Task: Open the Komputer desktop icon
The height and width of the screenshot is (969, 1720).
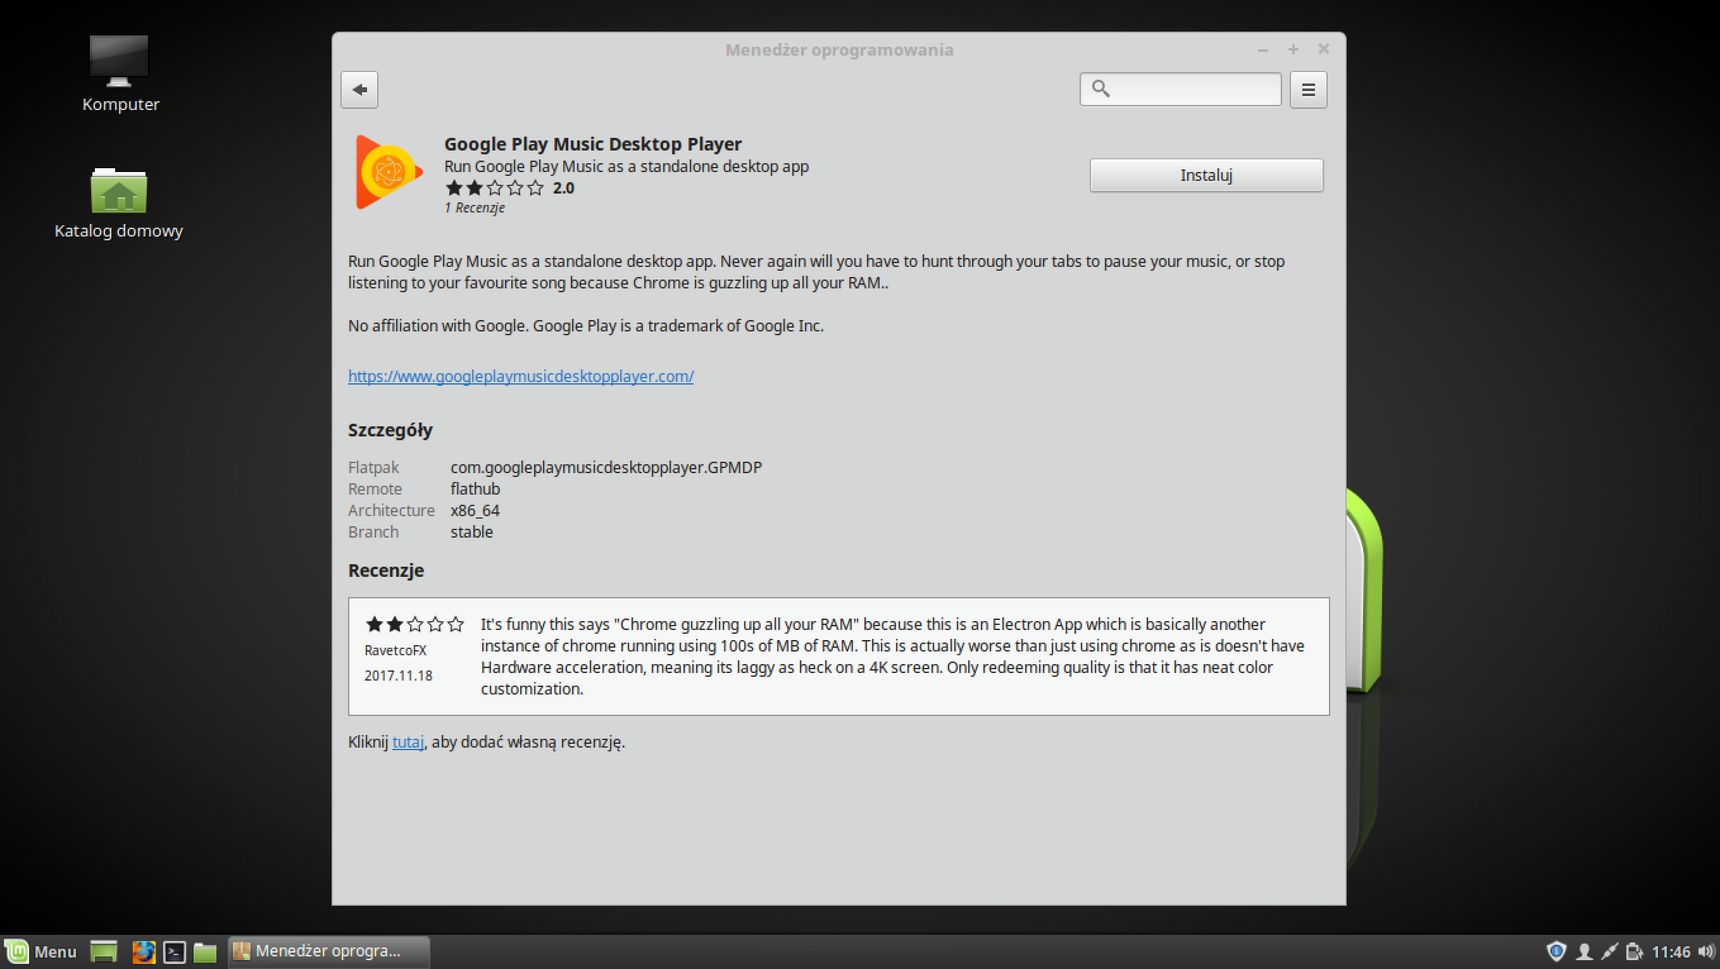Action: [x=119, y=74]
